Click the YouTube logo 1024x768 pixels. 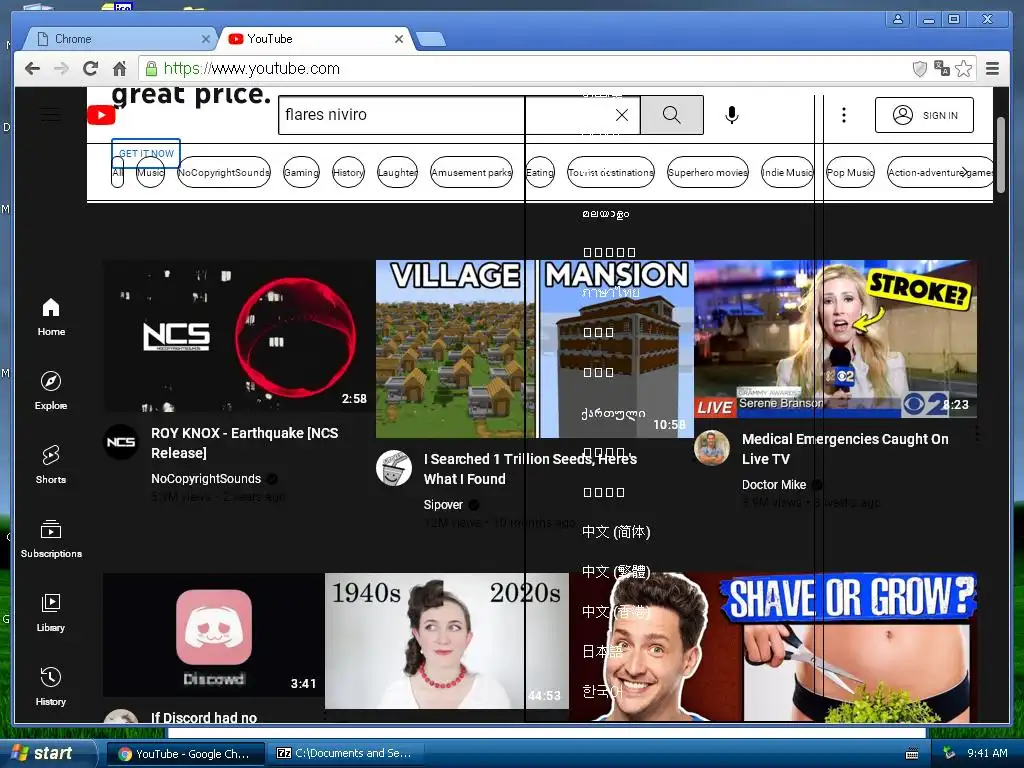click(x=101, y=116)
